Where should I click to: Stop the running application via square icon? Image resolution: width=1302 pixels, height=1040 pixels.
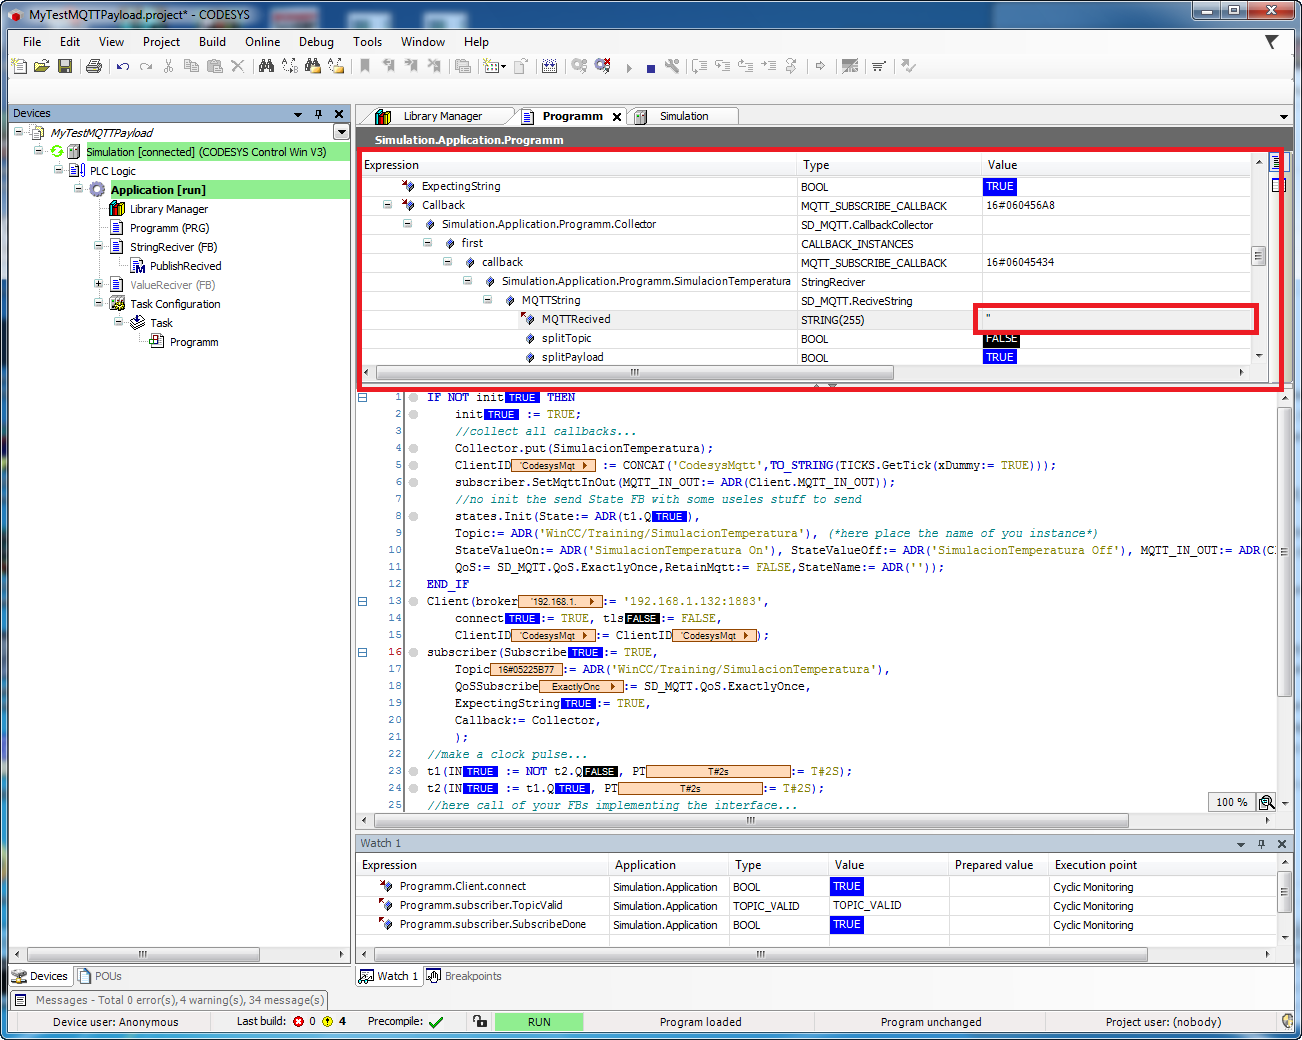650,67
